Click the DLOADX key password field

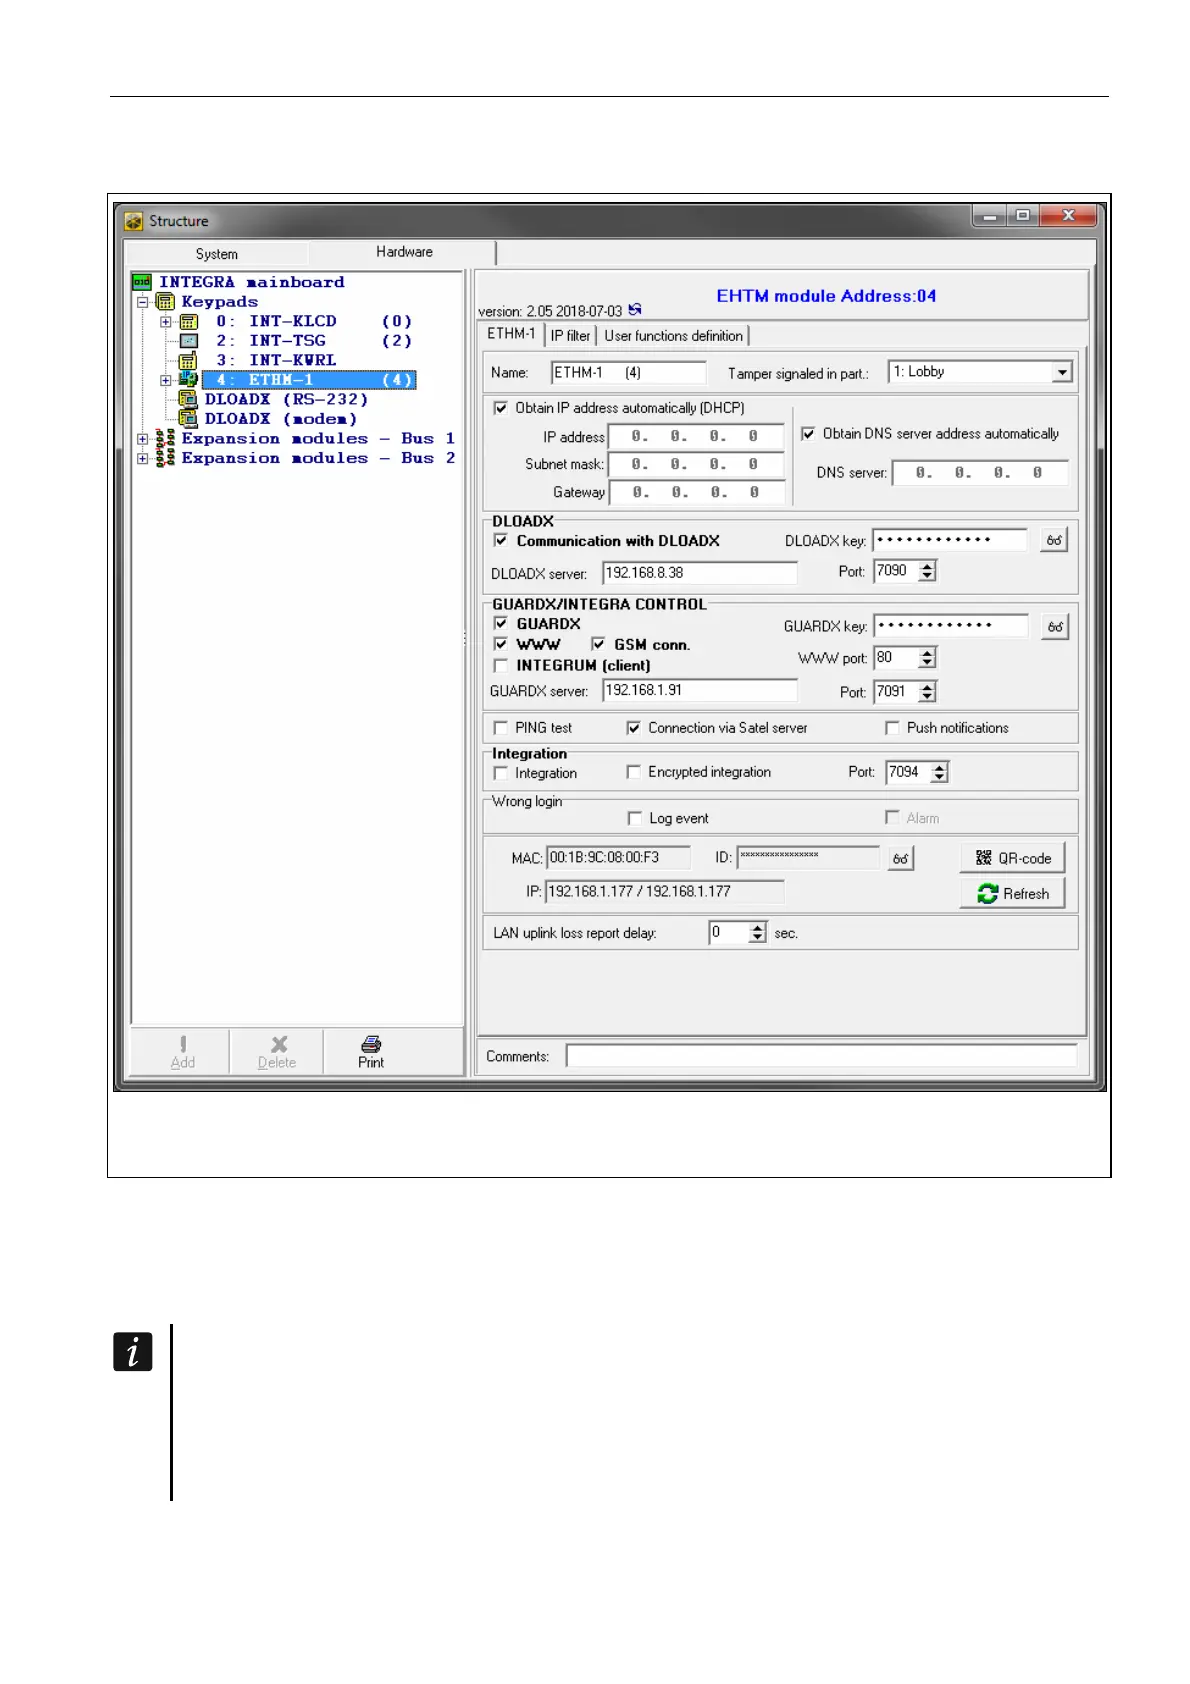pos(950,541)
